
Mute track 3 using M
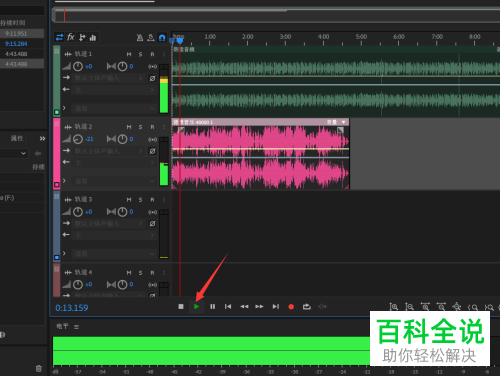point(129,200)
